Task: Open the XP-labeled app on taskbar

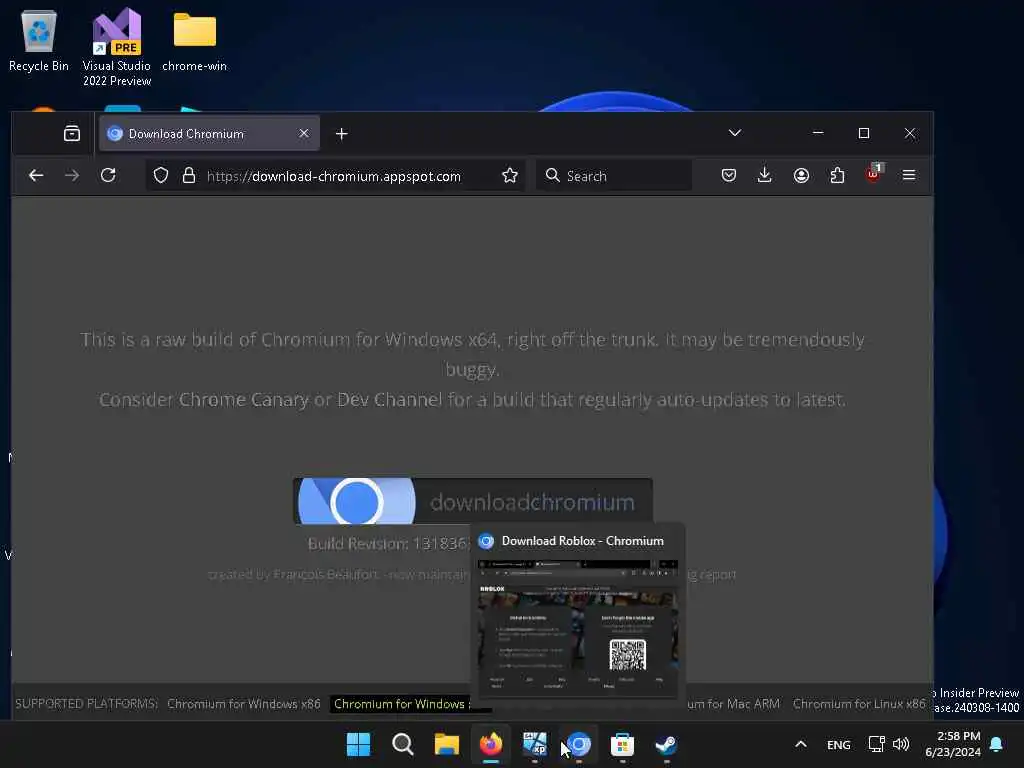Action: [535, 744]
